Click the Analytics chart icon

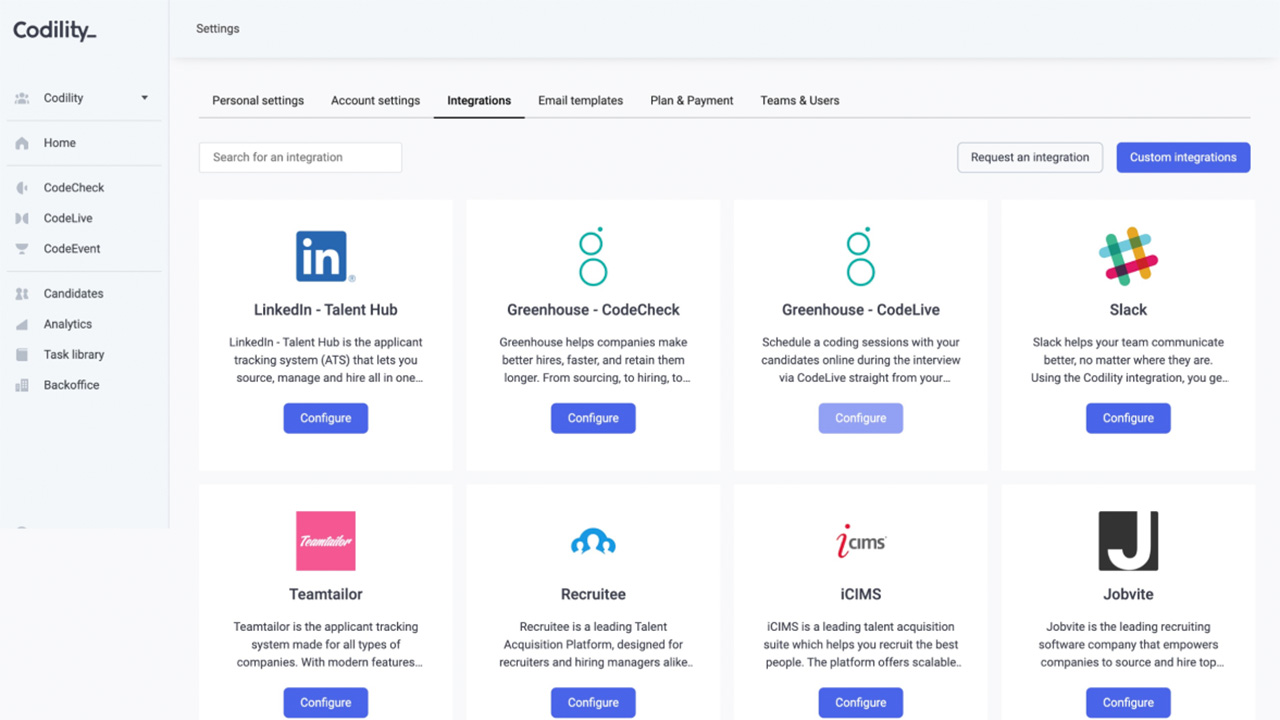pyautogui.click(x=22, y=324)
